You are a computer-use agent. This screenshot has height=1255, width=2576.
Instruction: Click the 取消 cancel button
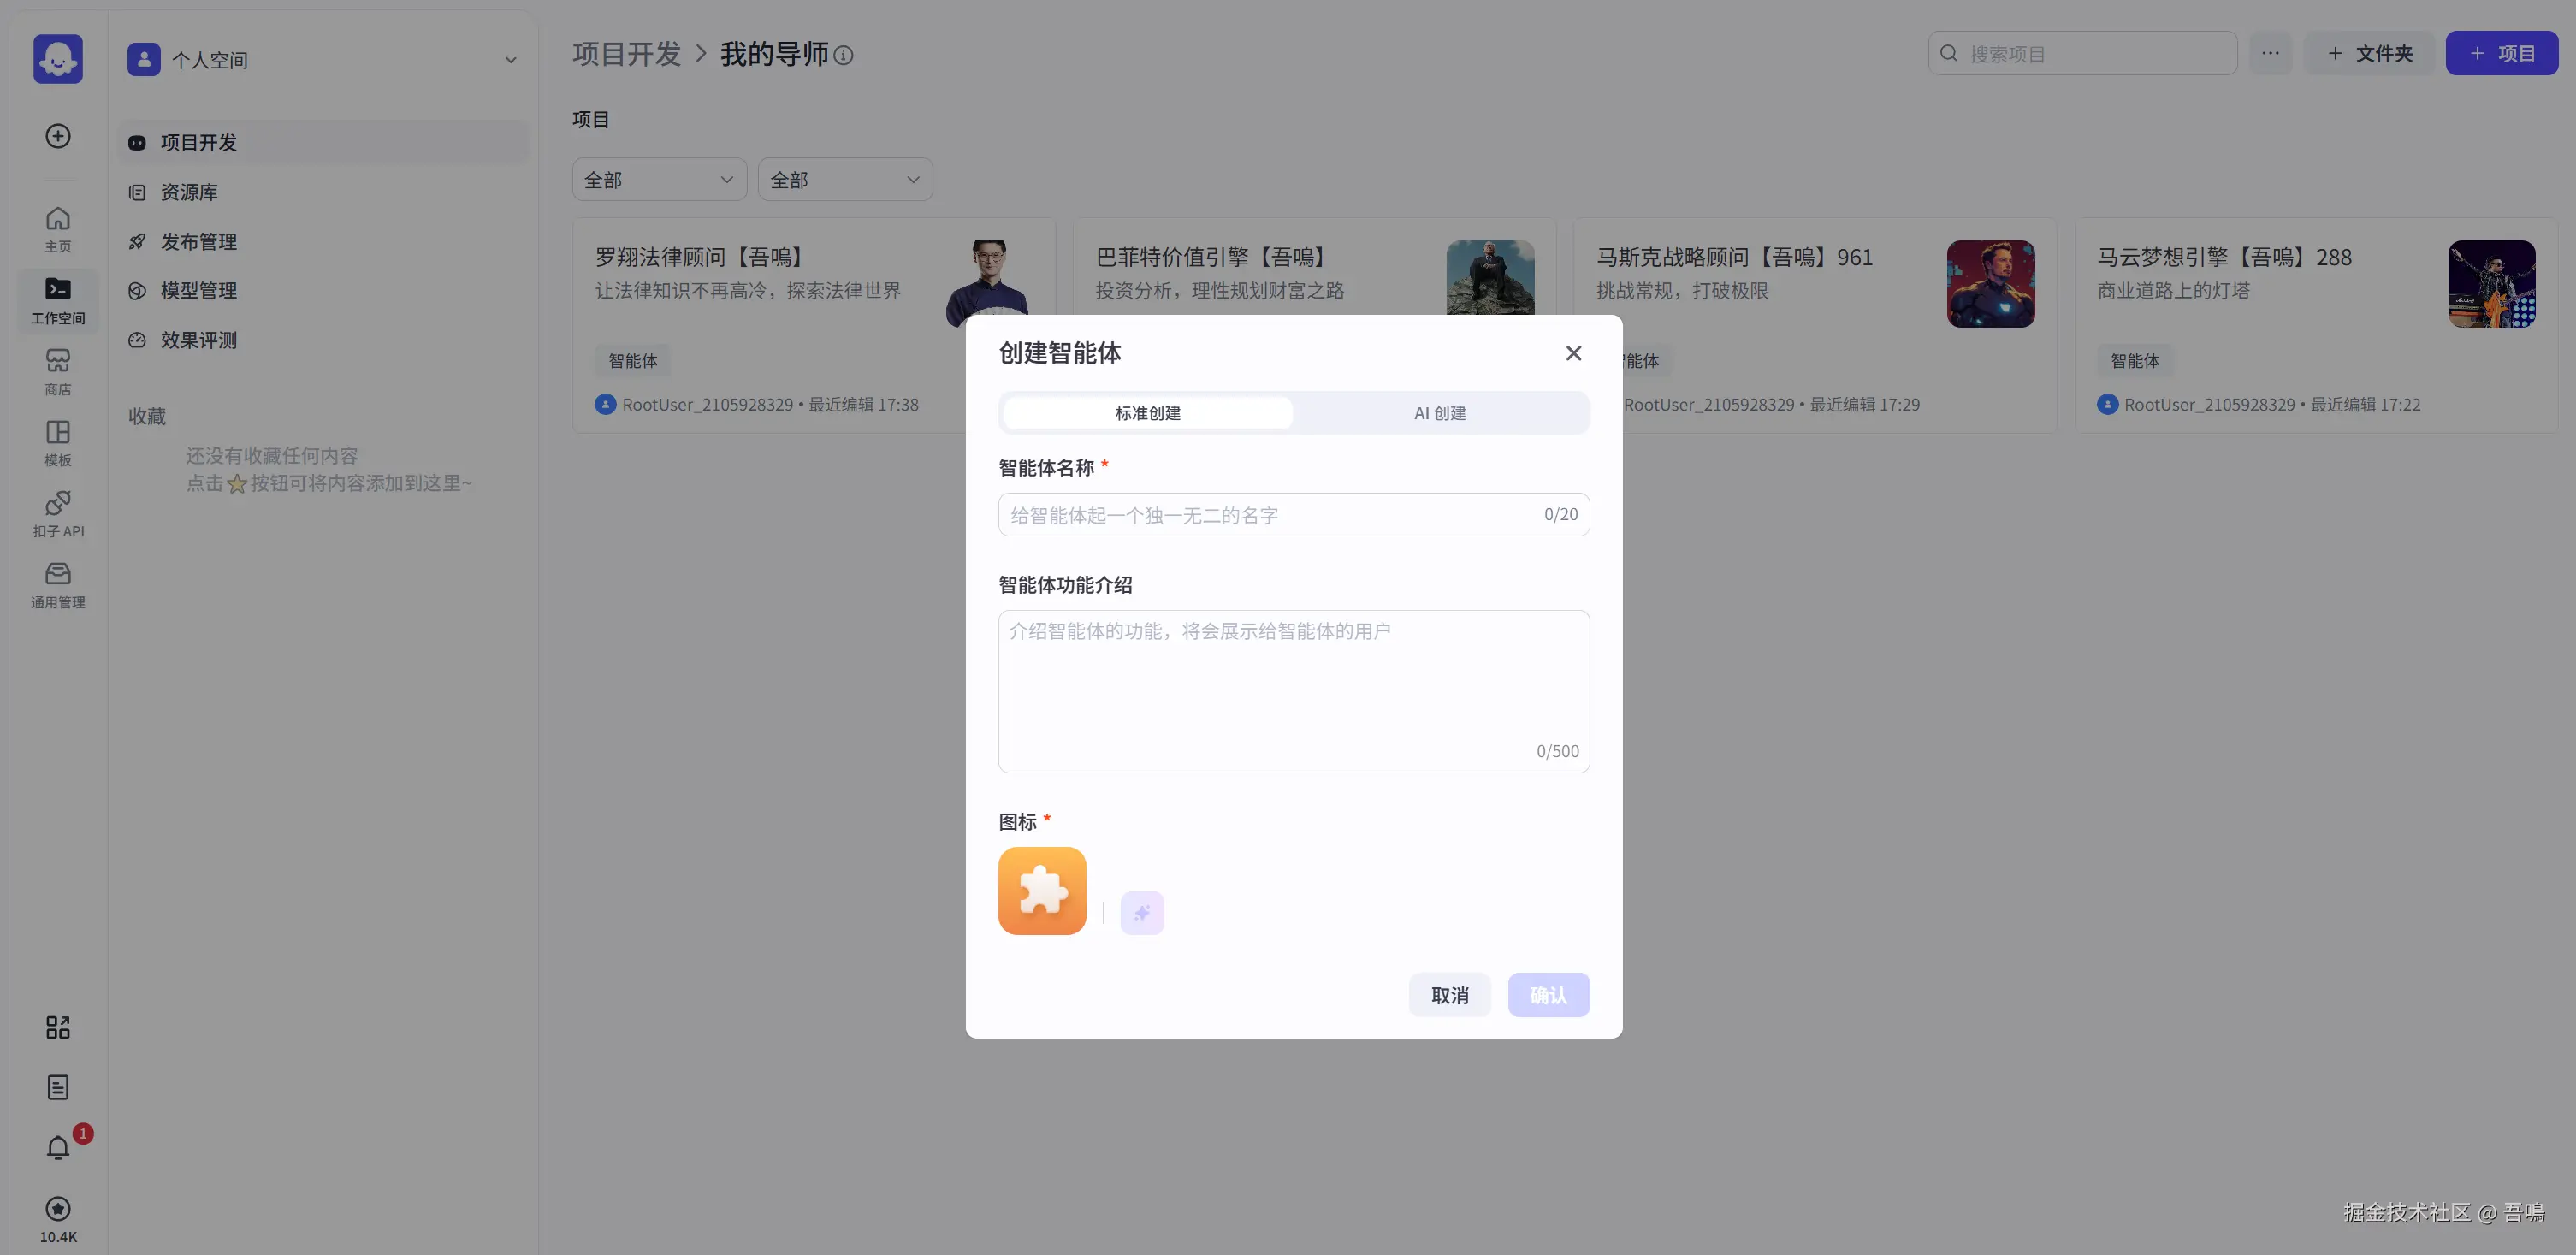[1449, 995]
